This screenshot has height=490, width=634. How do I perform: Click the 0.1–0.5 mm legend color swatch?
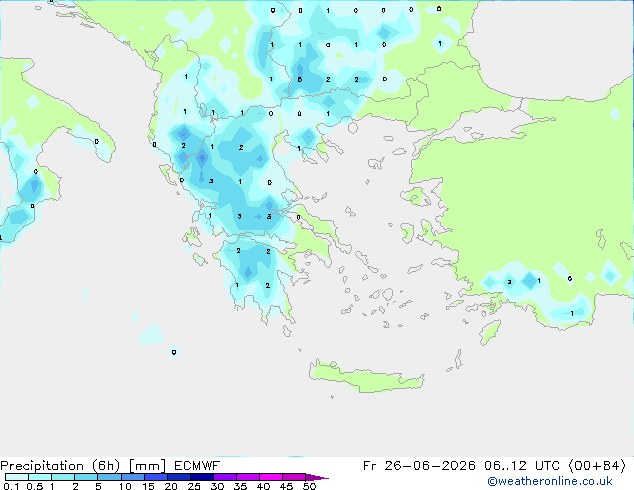[x=17, y=477]
